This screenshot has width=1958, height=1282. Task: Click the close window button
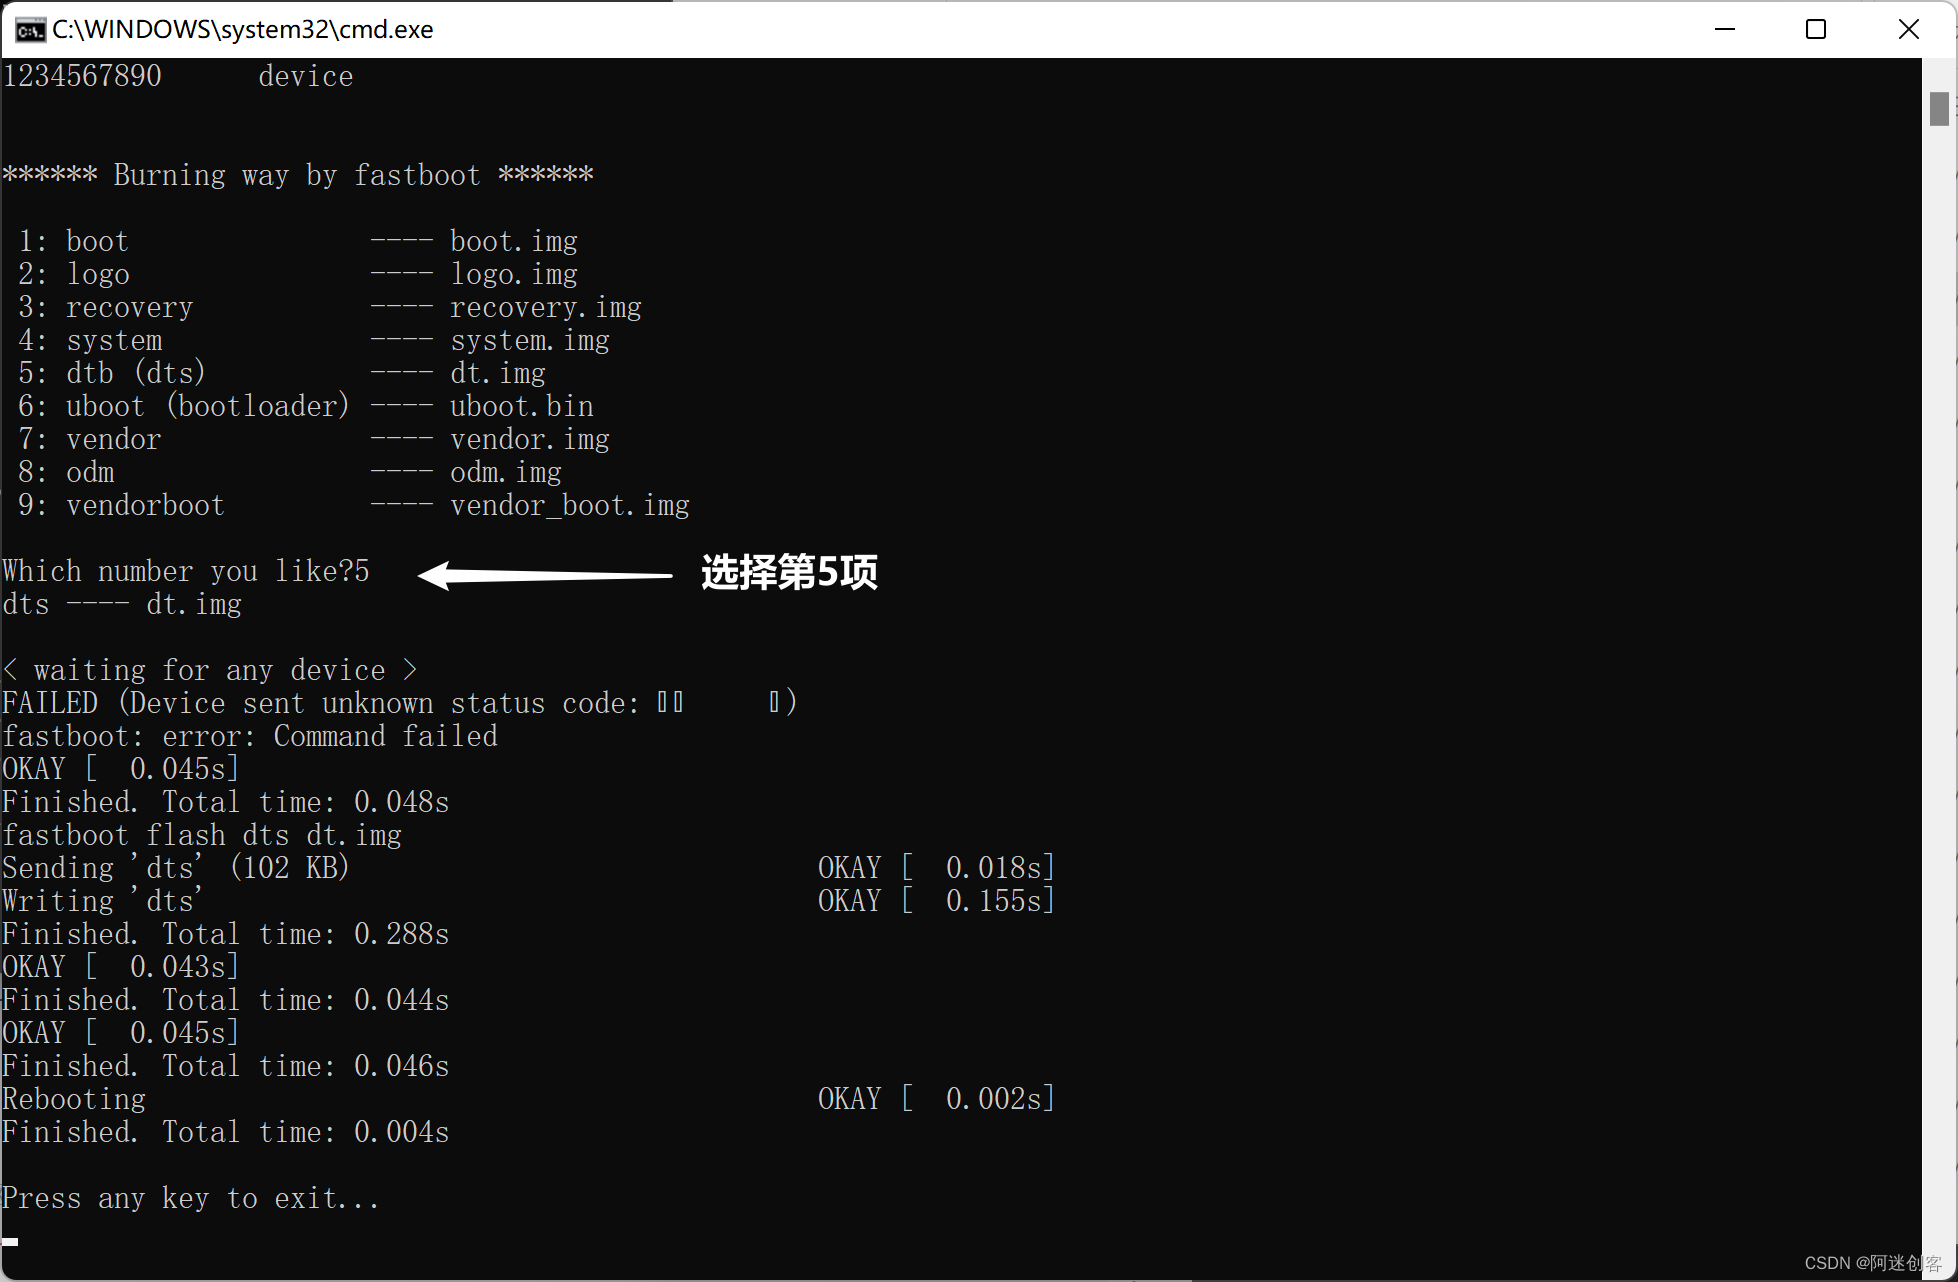click(x=1908, y=27)
